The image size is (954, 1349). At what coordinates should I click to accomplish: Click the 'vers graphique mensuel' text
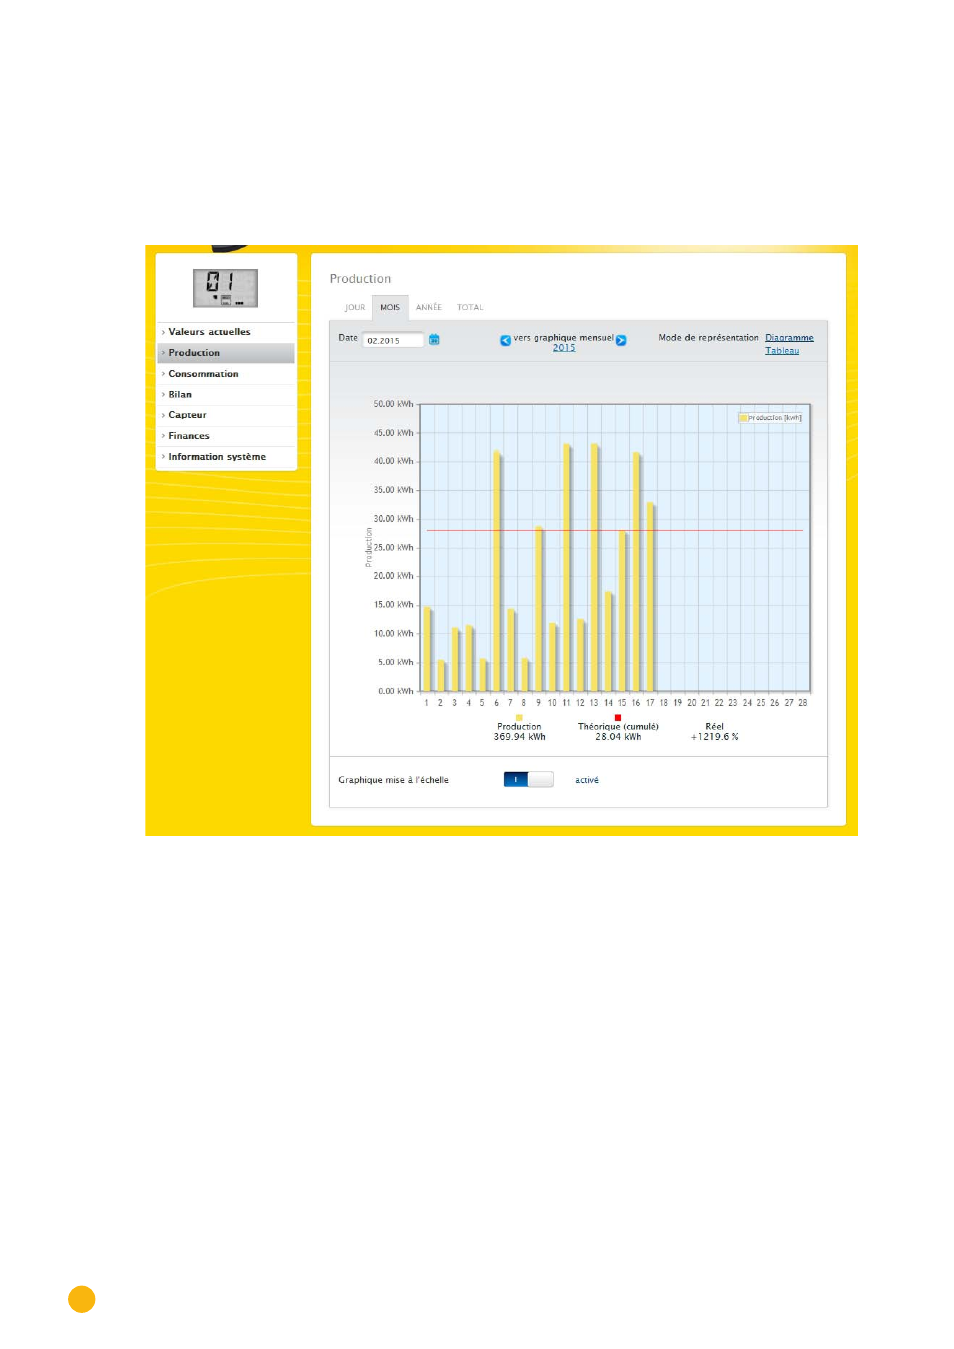[564, 338]
